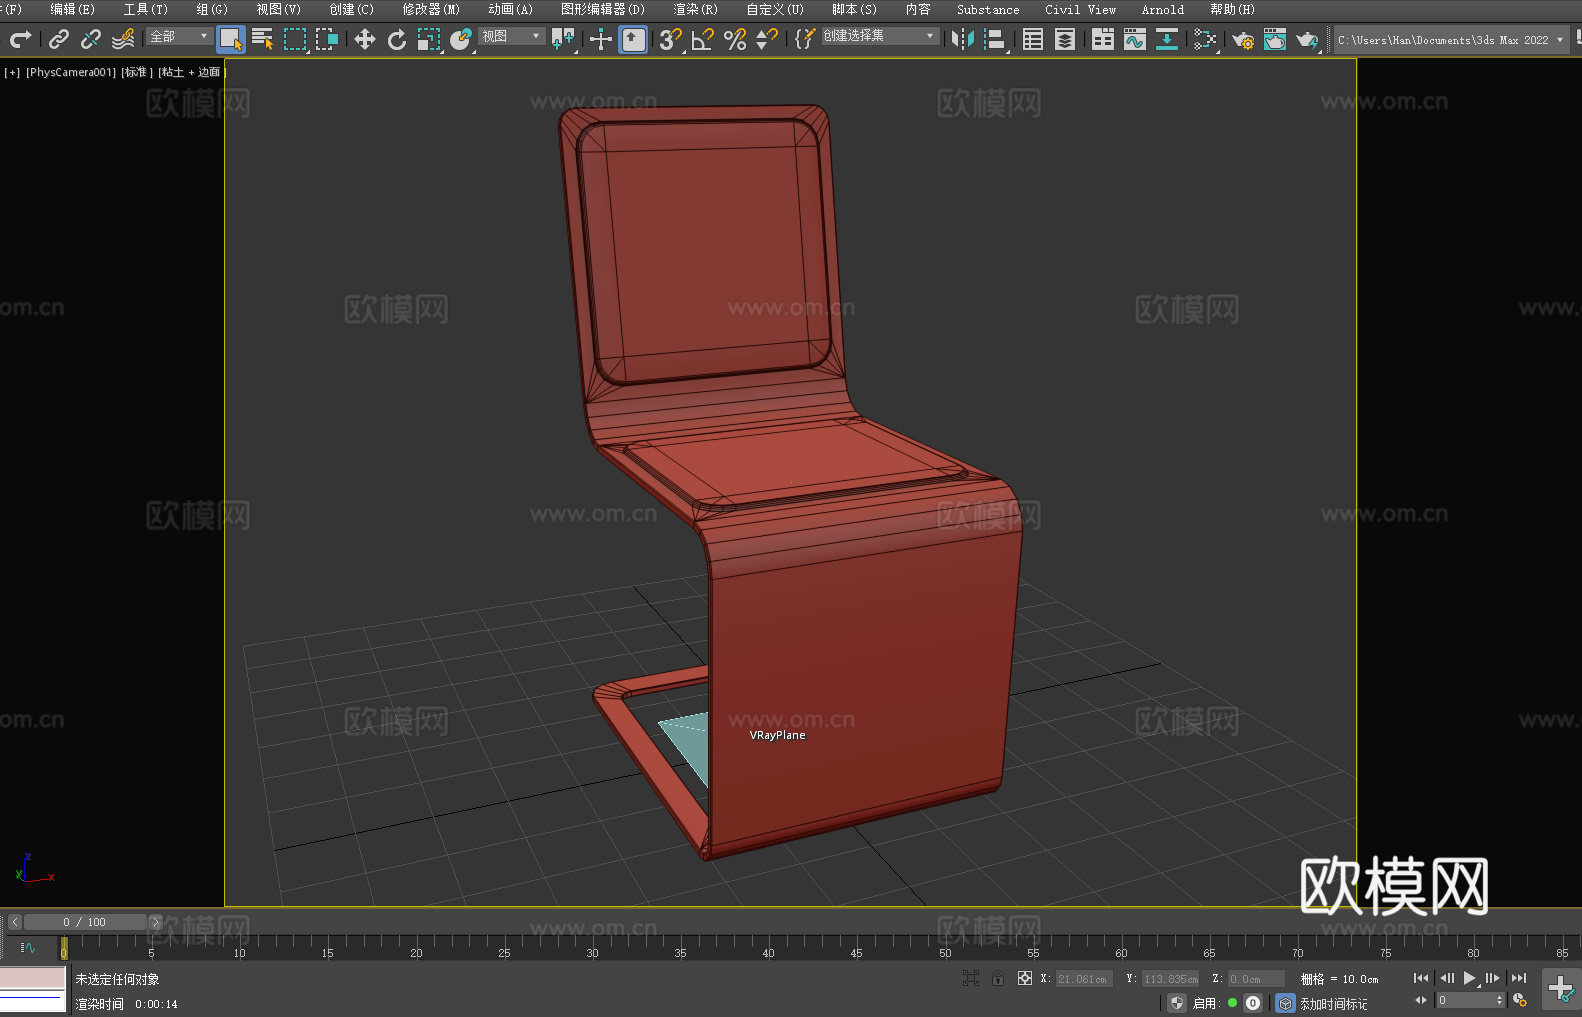Screen dimensions: 1582x1017
Task: Toggle Keyboard Shortcut Override button
Action: click(633, 39)
